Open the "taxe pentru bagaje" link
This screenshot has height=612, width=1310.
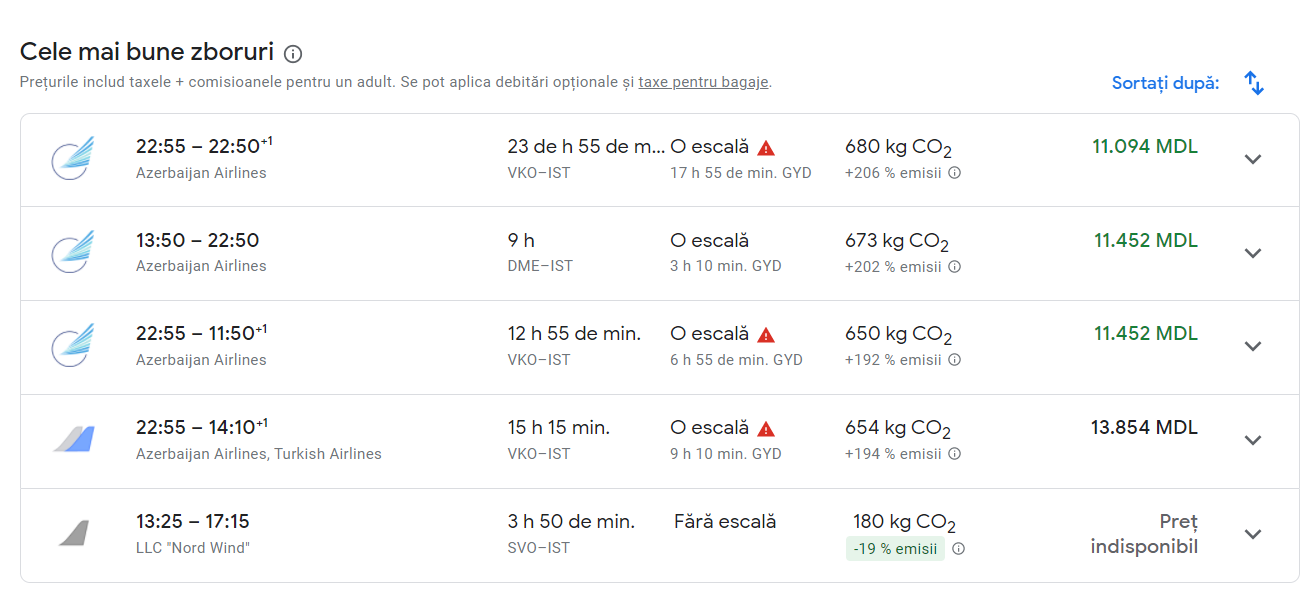coord(703,82)
